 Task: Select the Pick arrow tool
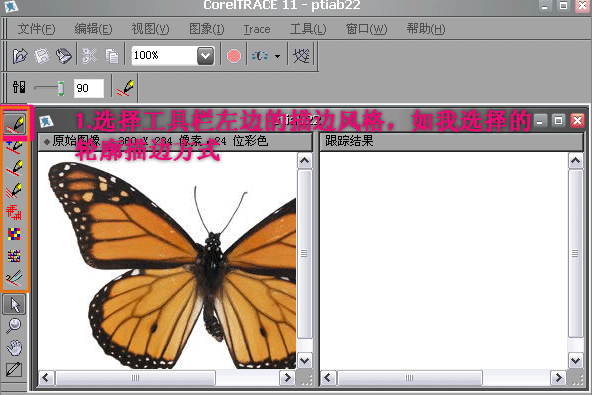14,304
